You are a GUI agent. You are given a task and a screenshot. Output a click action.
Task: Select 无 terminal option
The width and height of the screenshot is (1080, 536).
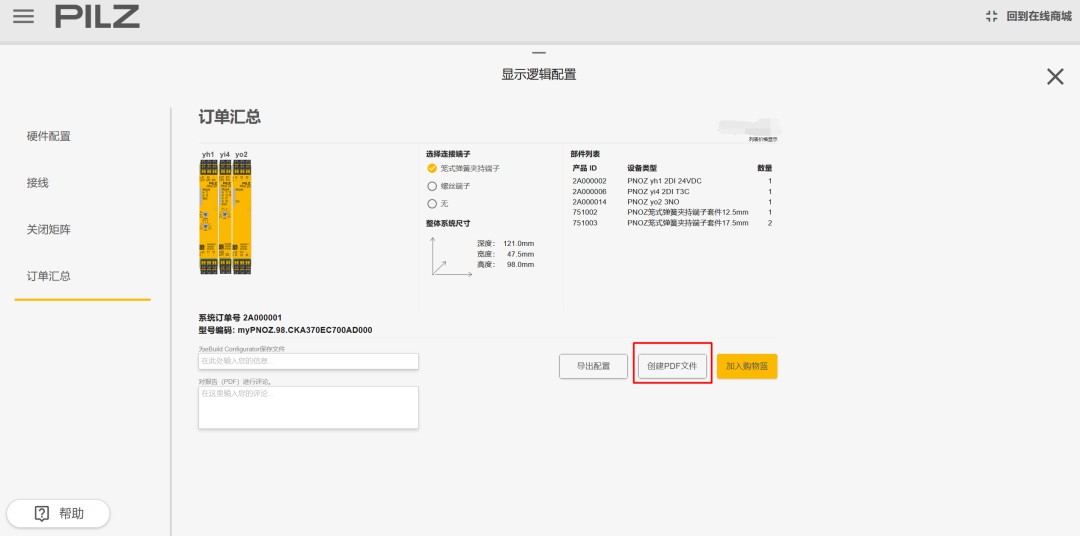coord(433,203)
